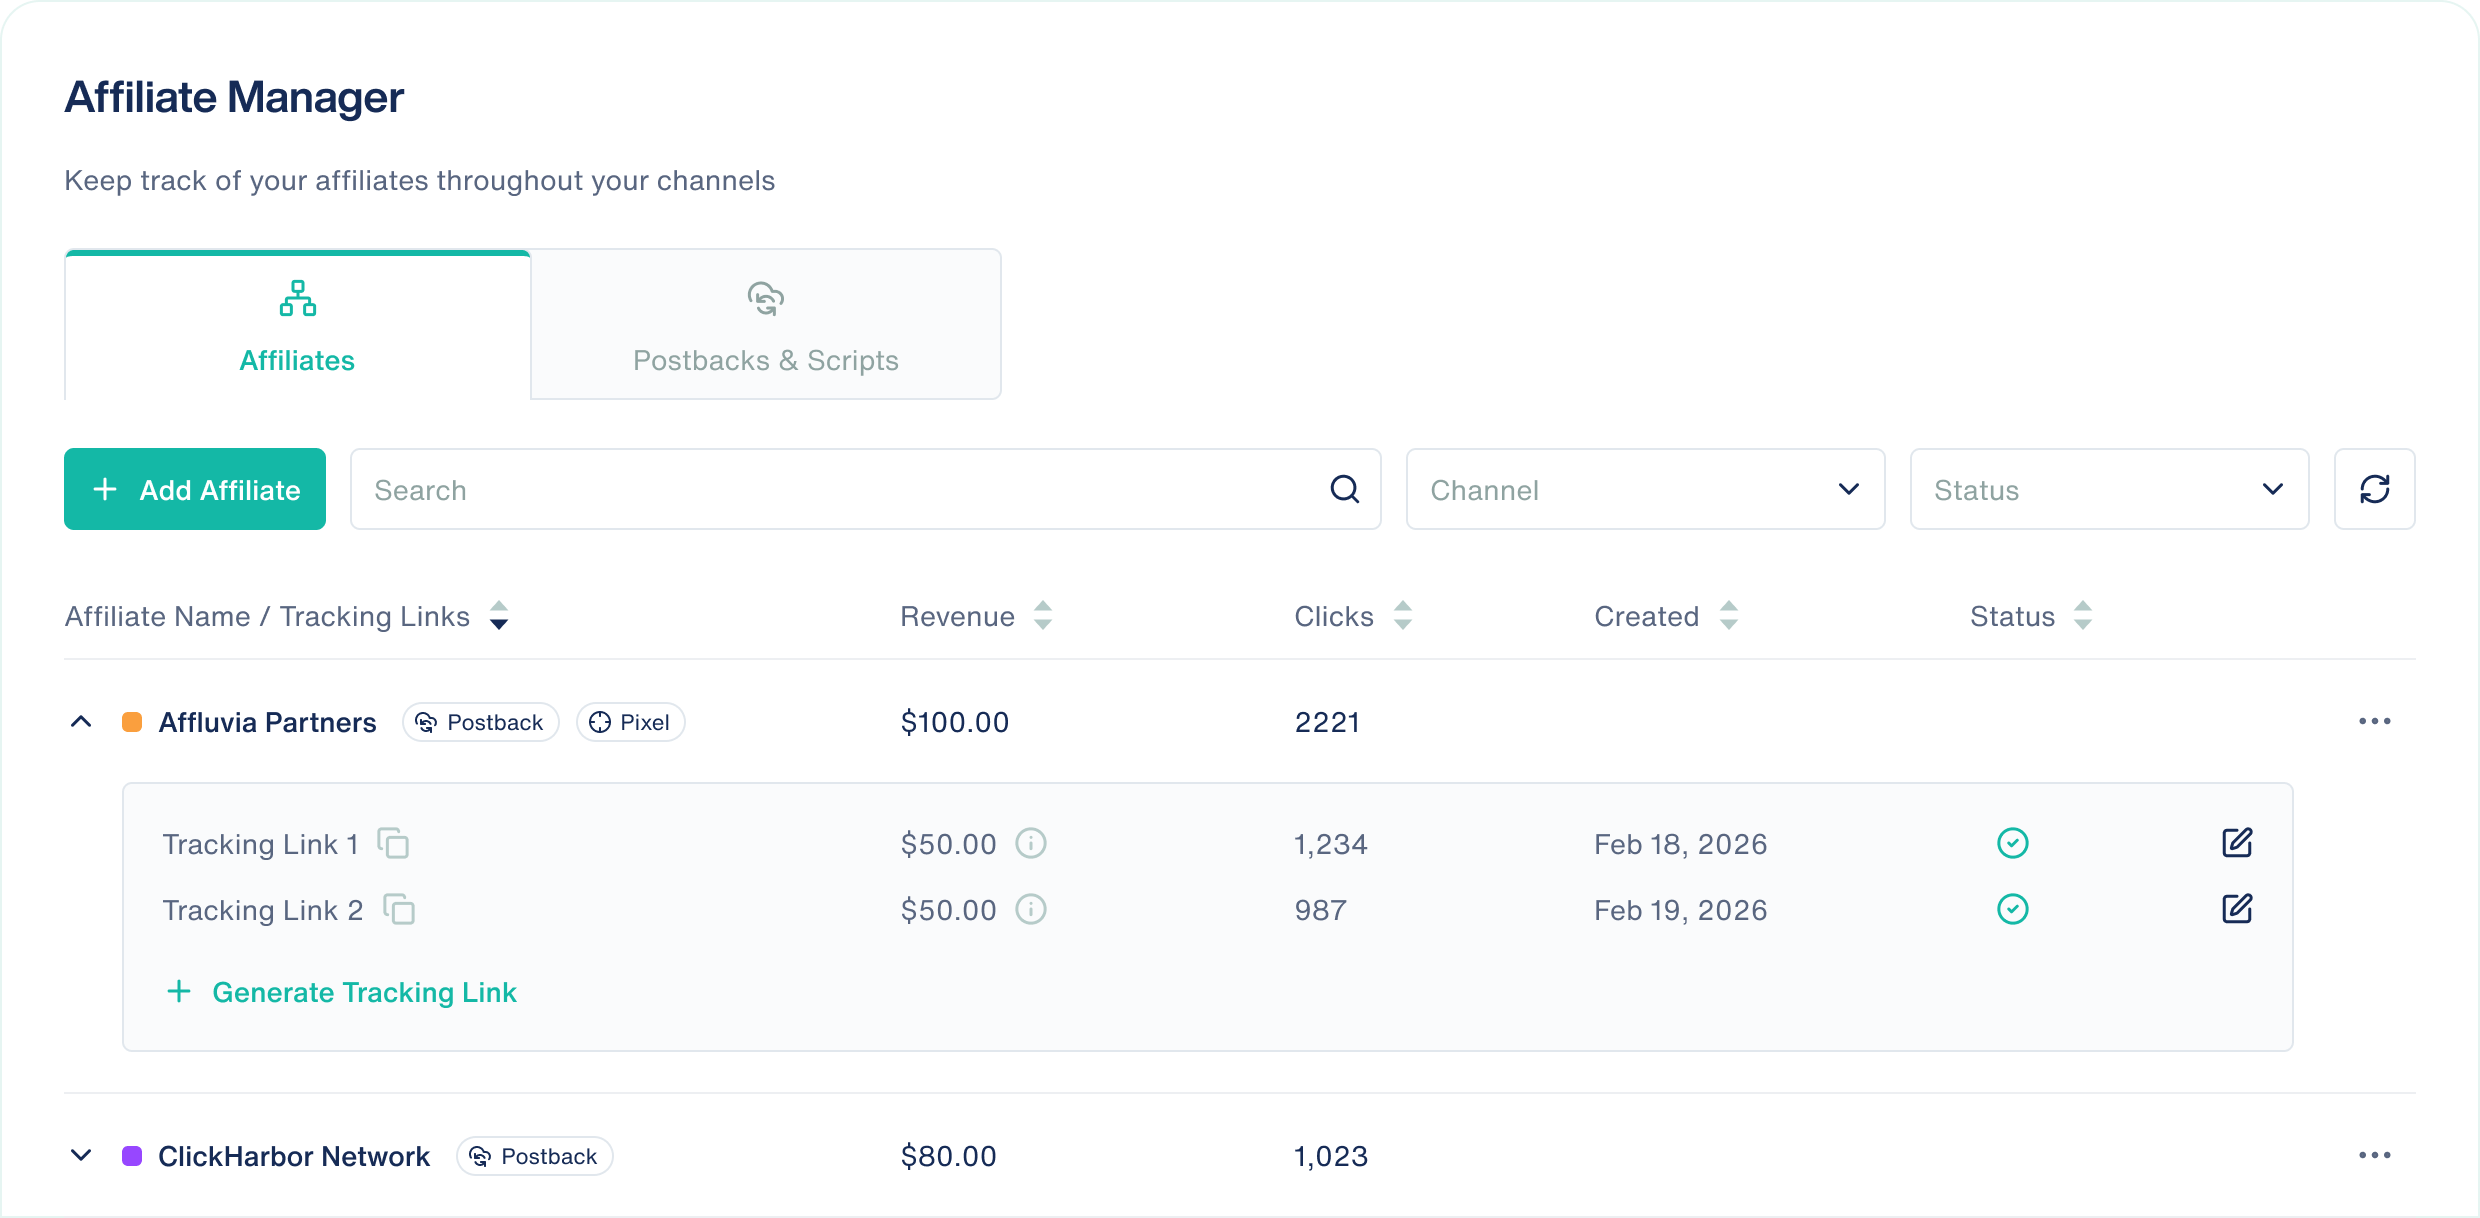Expand the ClickHarbor Network row
Viewport: 2480px width, 1218px height.
pos(81,1155)
